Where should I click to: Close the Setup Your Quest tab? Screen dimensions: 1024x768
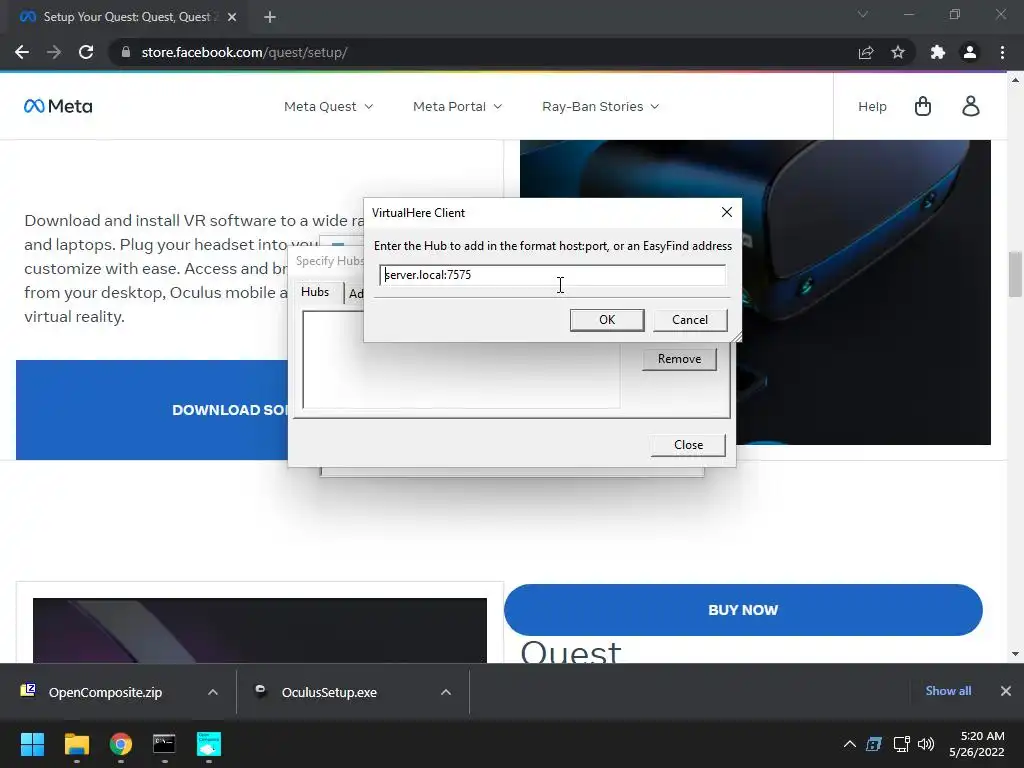pyautogui.click(x=232, y=17)
